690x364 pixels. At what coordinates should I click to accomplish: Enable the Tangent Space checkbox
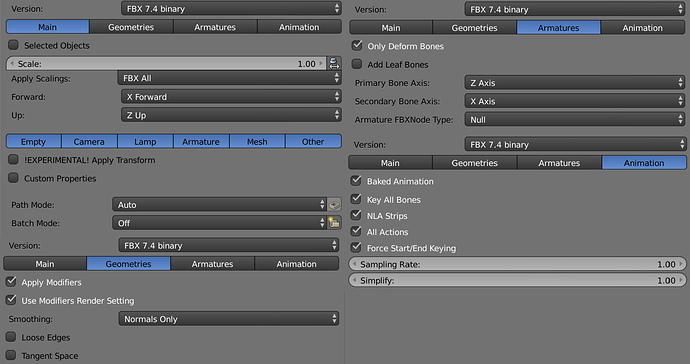pyautogui.click(x=11, y=355)
